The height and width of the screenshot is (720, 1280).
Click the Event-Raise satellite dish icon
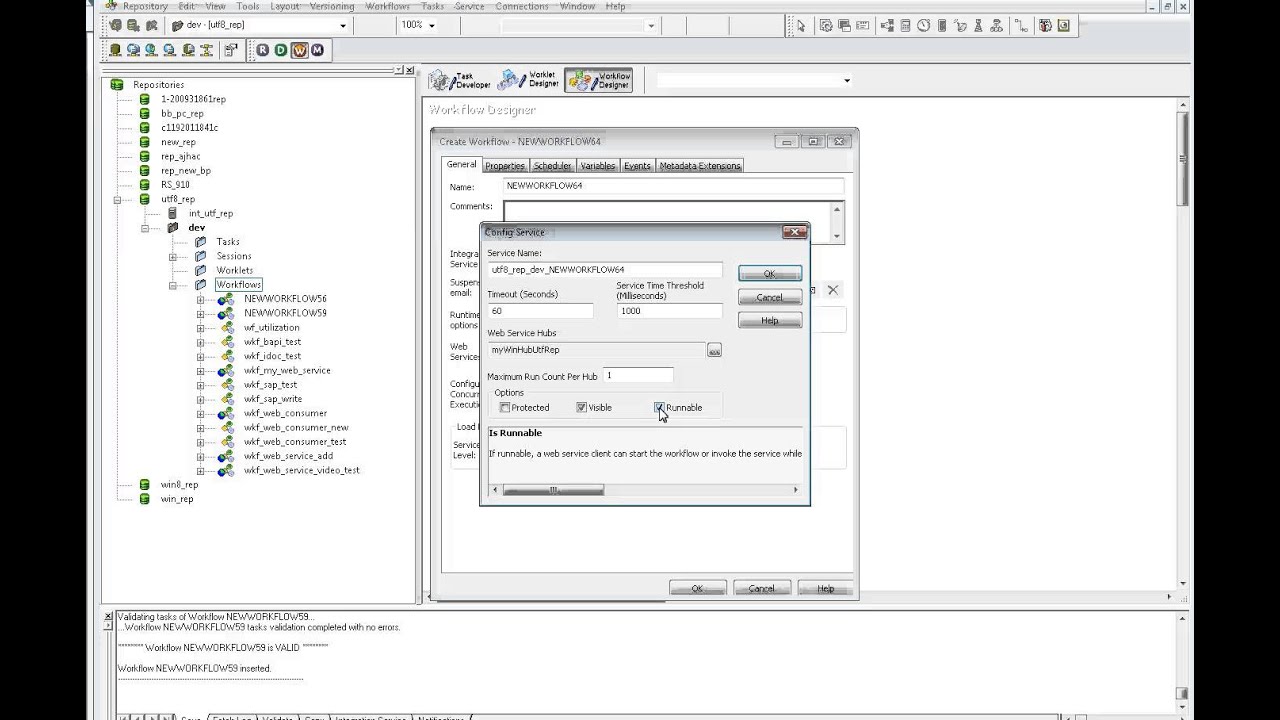[959, 26]
